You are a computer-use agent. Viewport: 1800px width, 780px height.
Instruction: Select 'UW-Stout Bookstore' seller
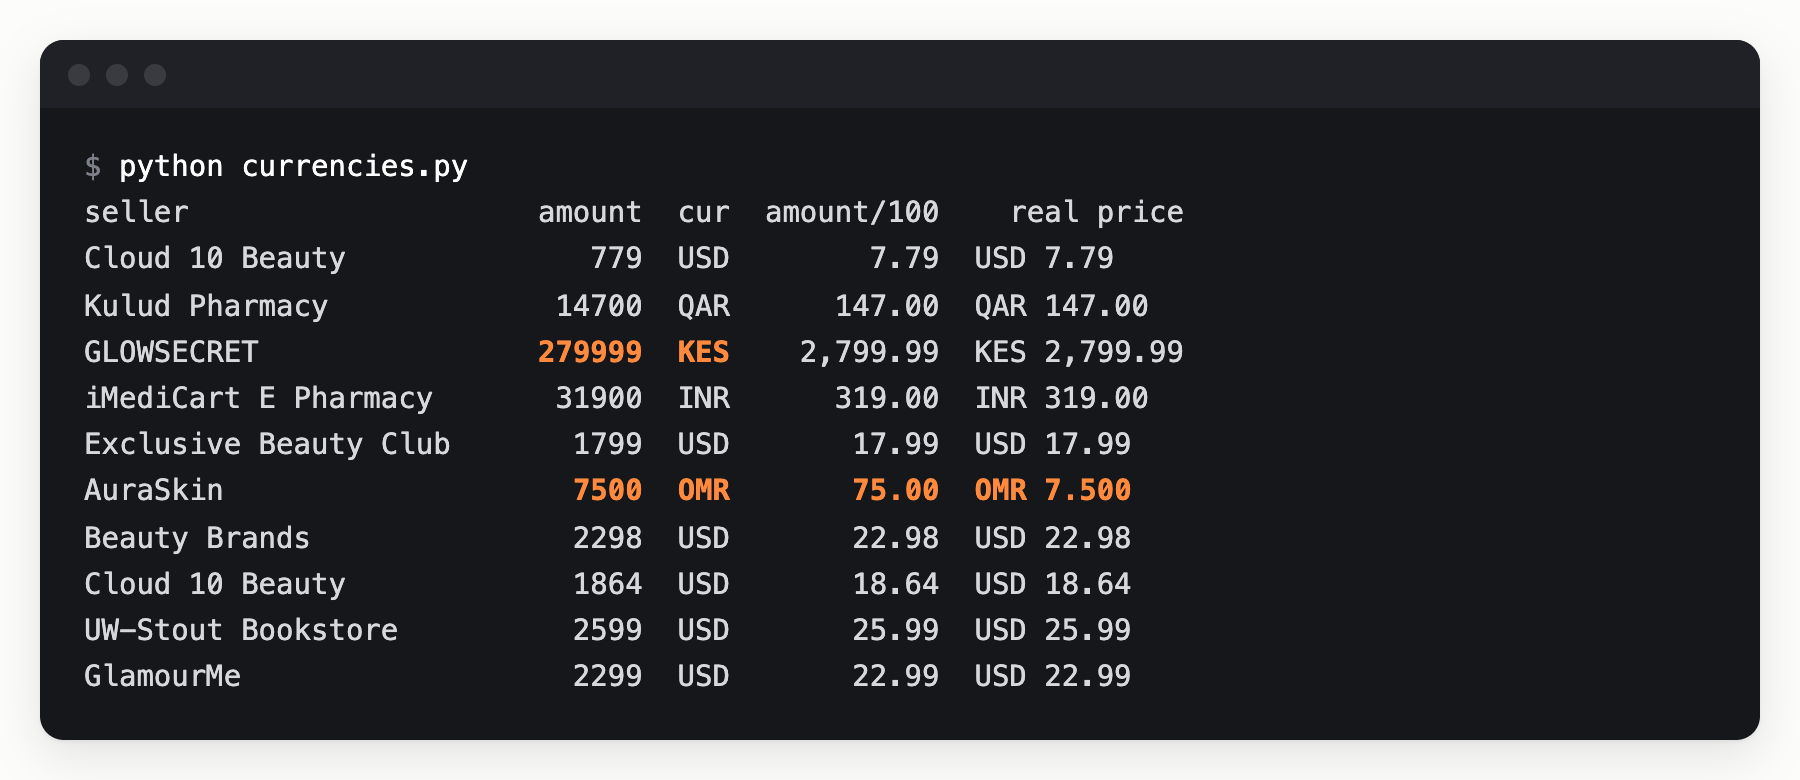click(x=241, y=630)
